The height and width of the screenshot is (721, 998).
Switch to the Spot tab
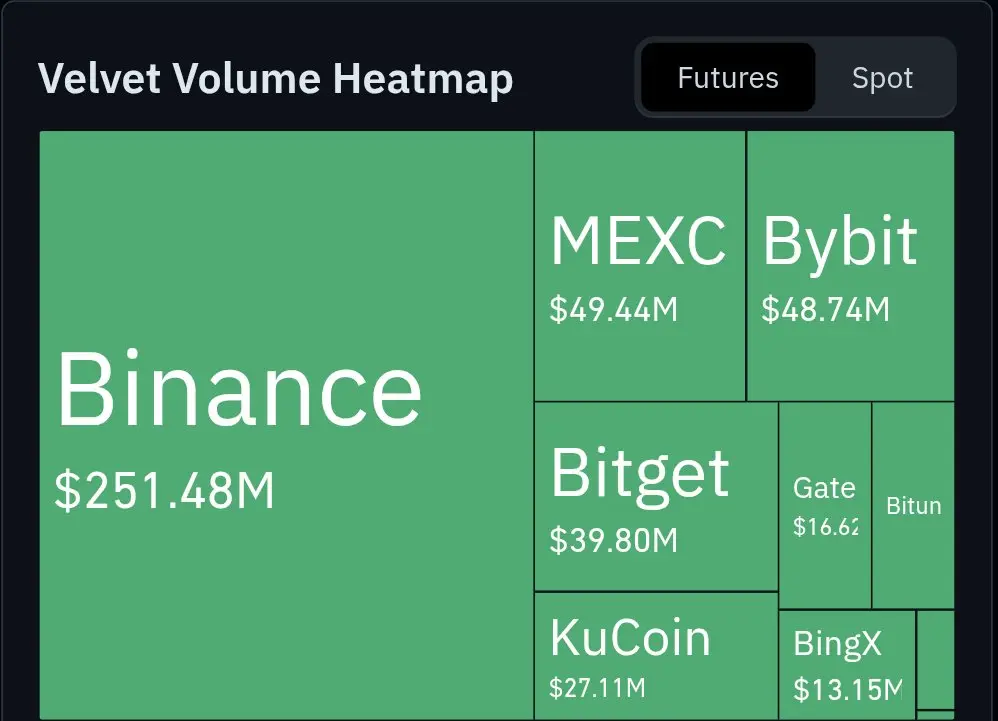point(882,78)
